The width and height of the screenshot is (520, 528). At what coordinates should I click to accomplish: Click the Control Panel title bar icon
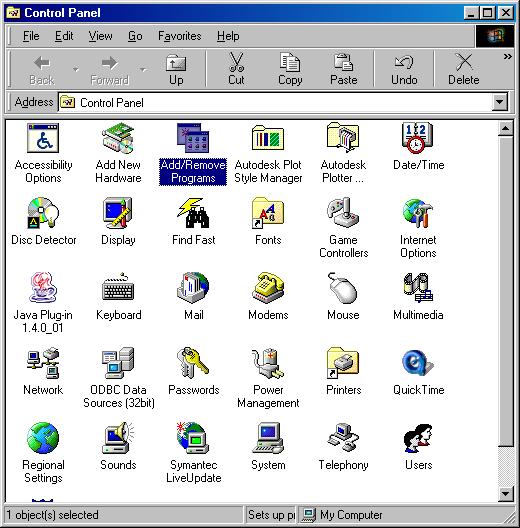click(13, 13)
